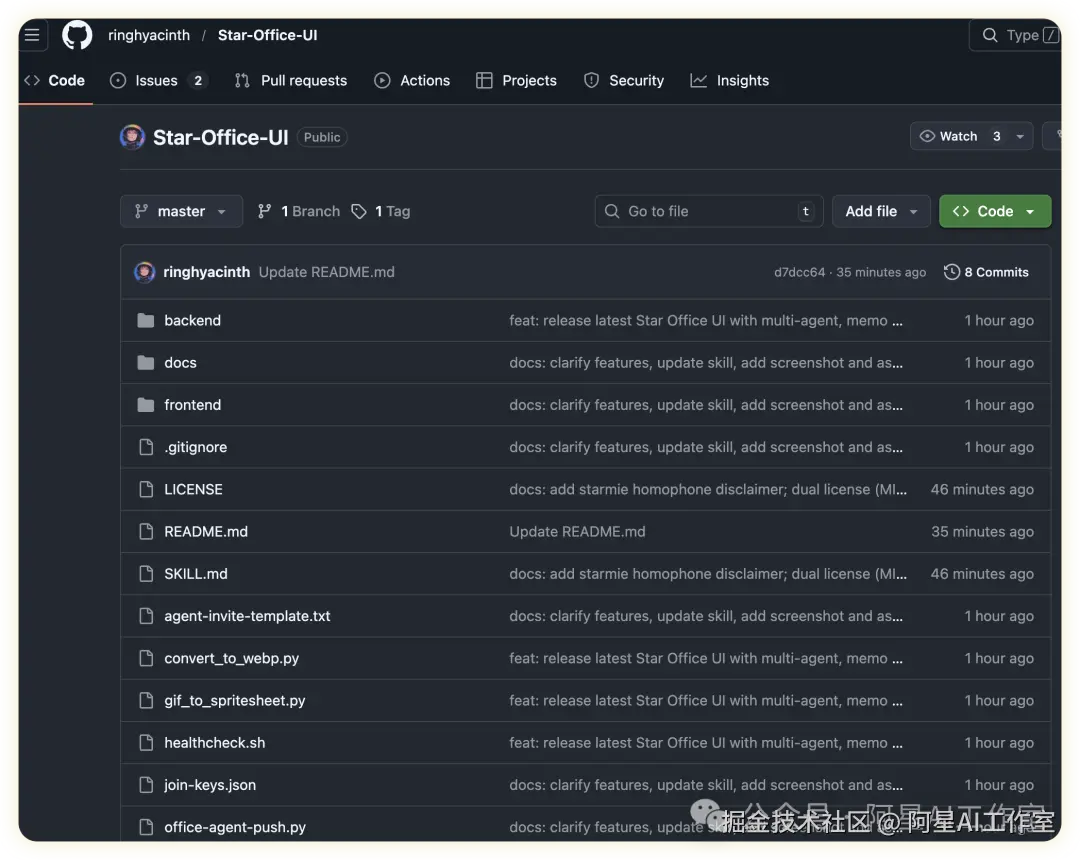Open the Security tab
This screenshot has width=1080, height=860.
[x=624, y=81]
